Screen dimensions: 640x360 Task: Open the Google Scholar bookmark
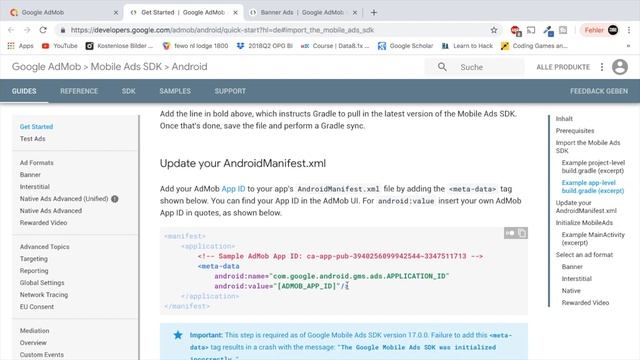405,46
